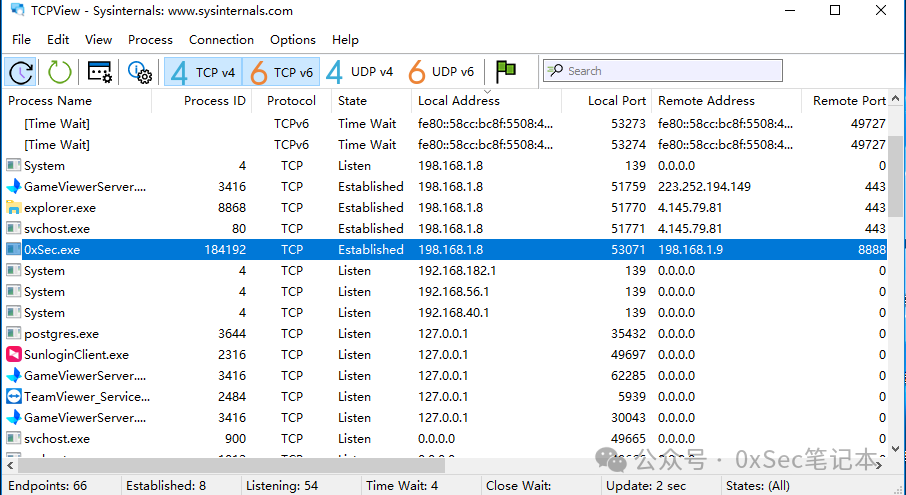Sort by Local Port column header

(x=606, y=101)
